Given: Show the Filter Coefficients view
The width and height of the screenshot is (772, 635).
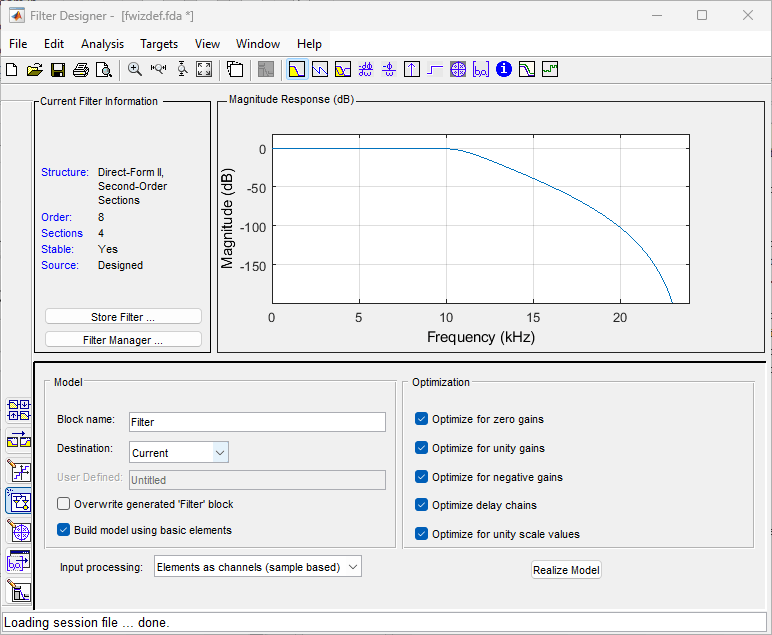Looking at the screenshot, I should [481, 70].
